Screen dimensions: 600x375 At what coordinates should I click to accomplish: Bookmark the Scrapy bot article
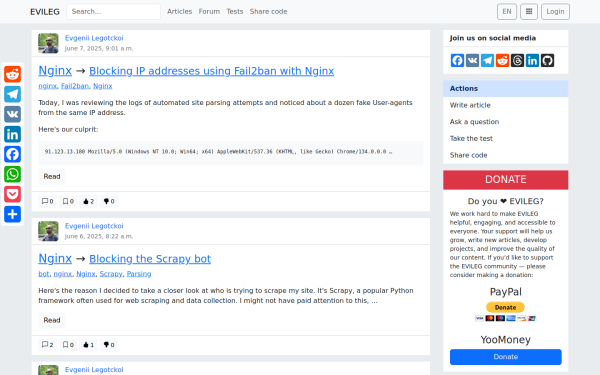(68, 345)
